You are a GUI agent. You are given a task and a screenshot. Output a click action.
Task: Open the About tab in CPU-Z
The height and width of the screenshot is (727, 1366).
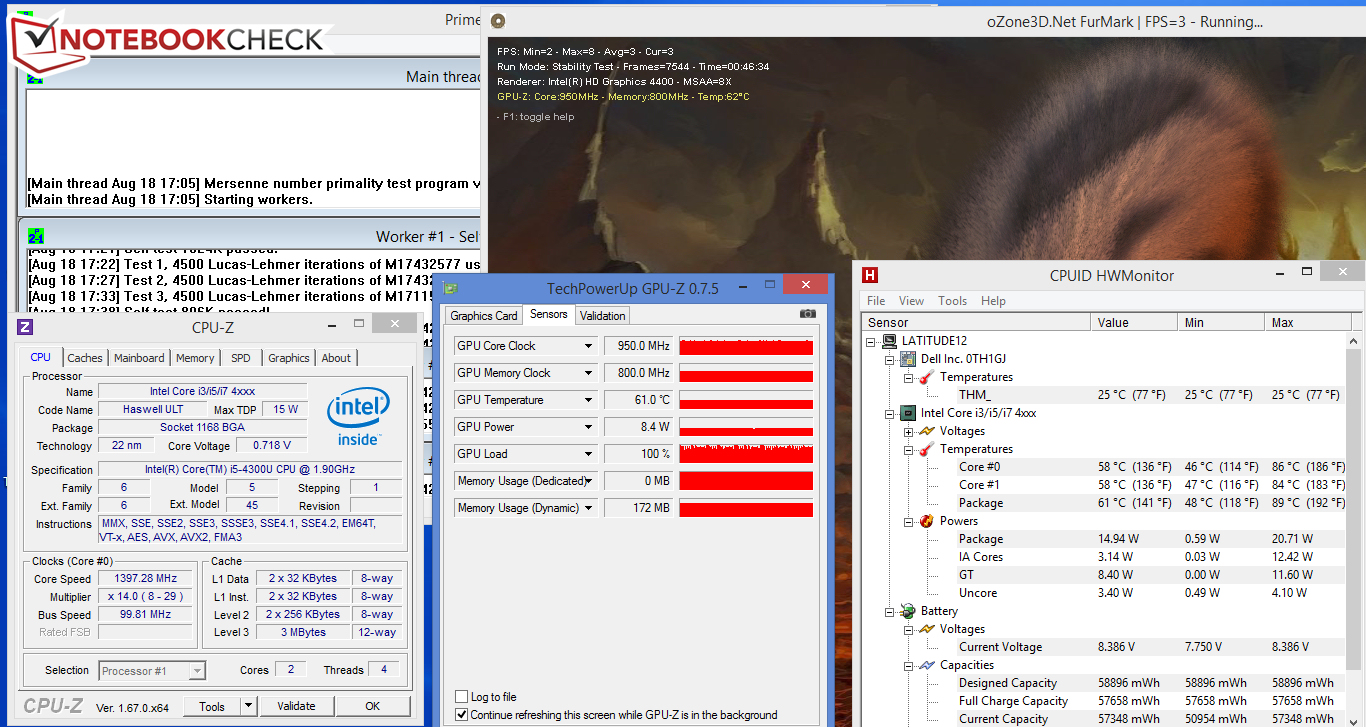tap(336, 358)
